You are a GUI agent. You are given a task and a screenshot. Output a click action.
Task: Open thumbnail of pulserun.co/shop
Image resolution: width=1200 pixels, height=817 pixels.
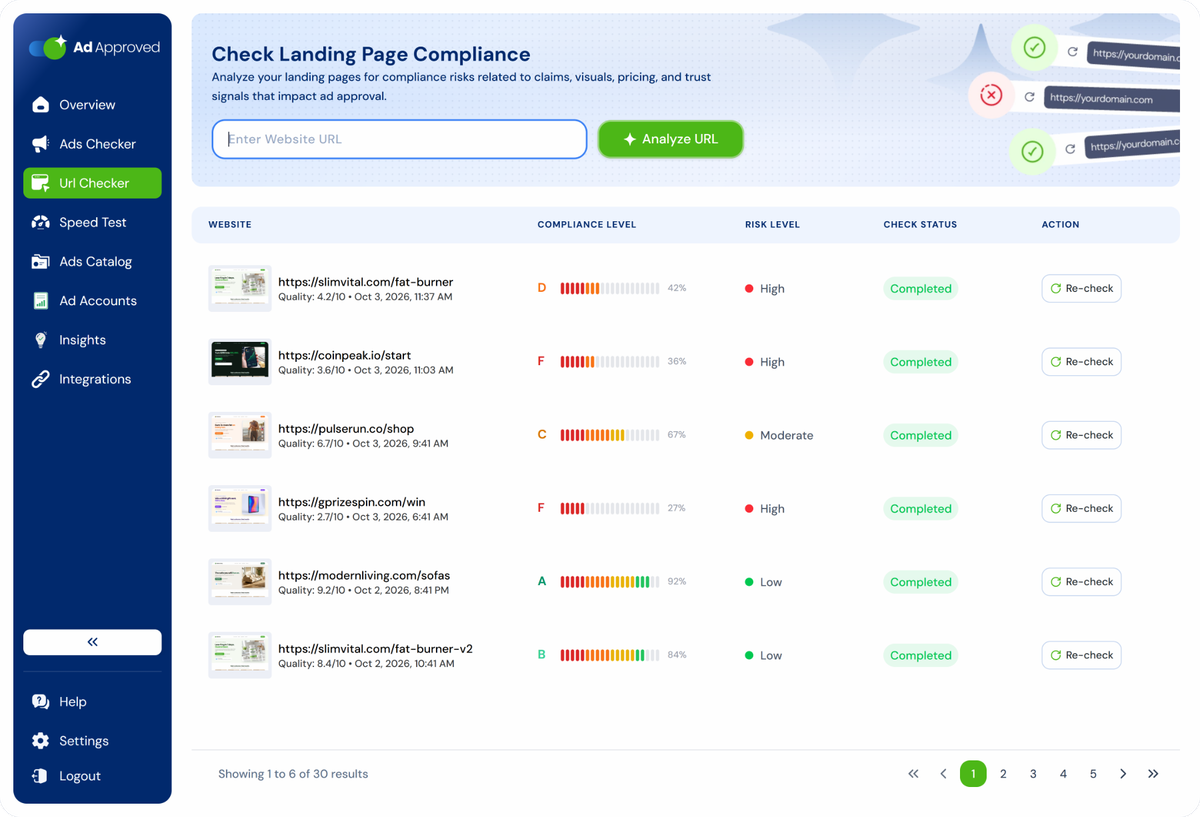(x=240, y=435)
